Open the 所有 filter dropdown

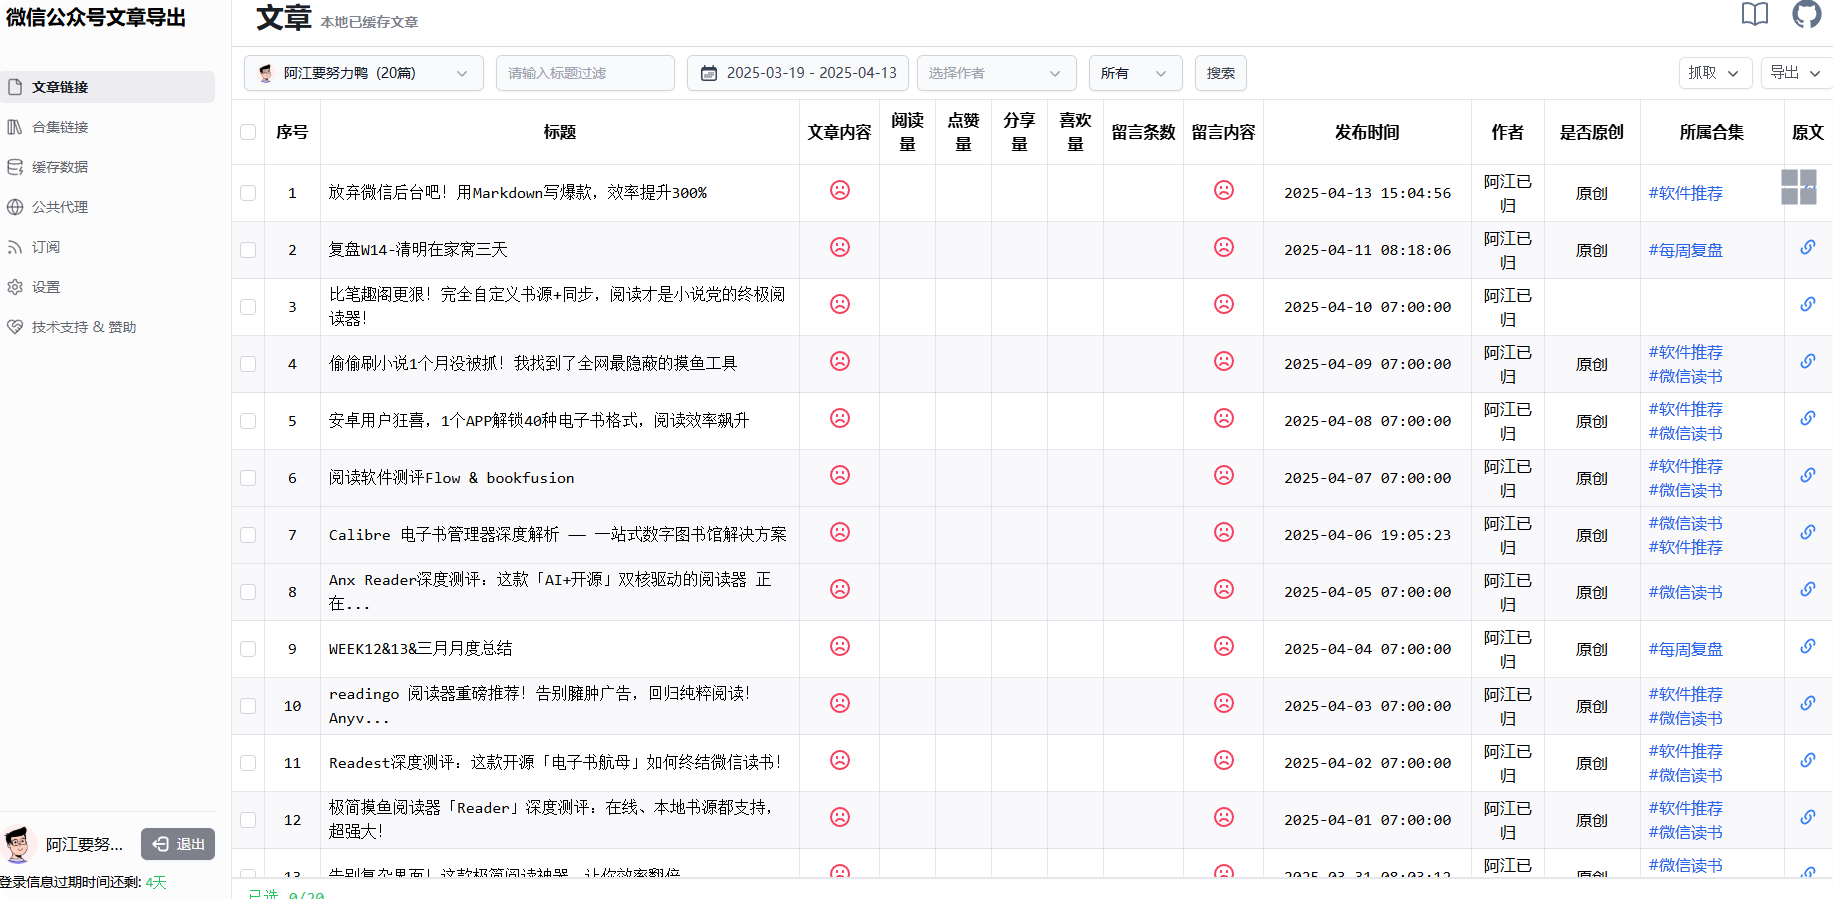coord(1135,73)
